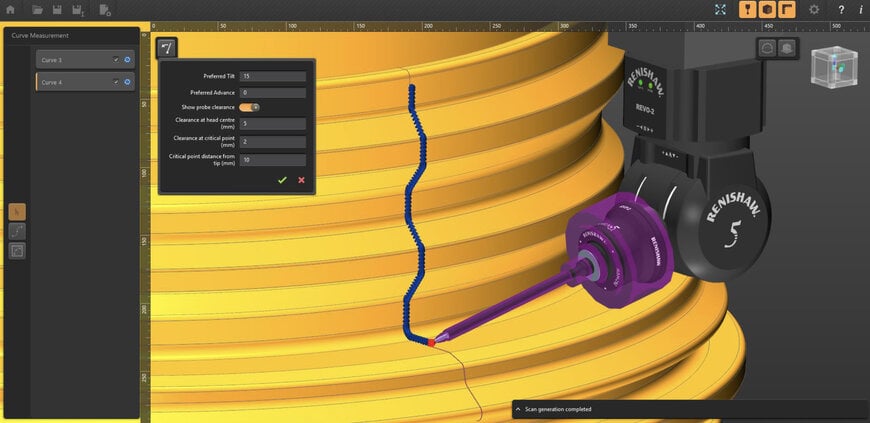870x423 pixels.
Task: Open help with the question mark
Action: (x=841, y=9)
